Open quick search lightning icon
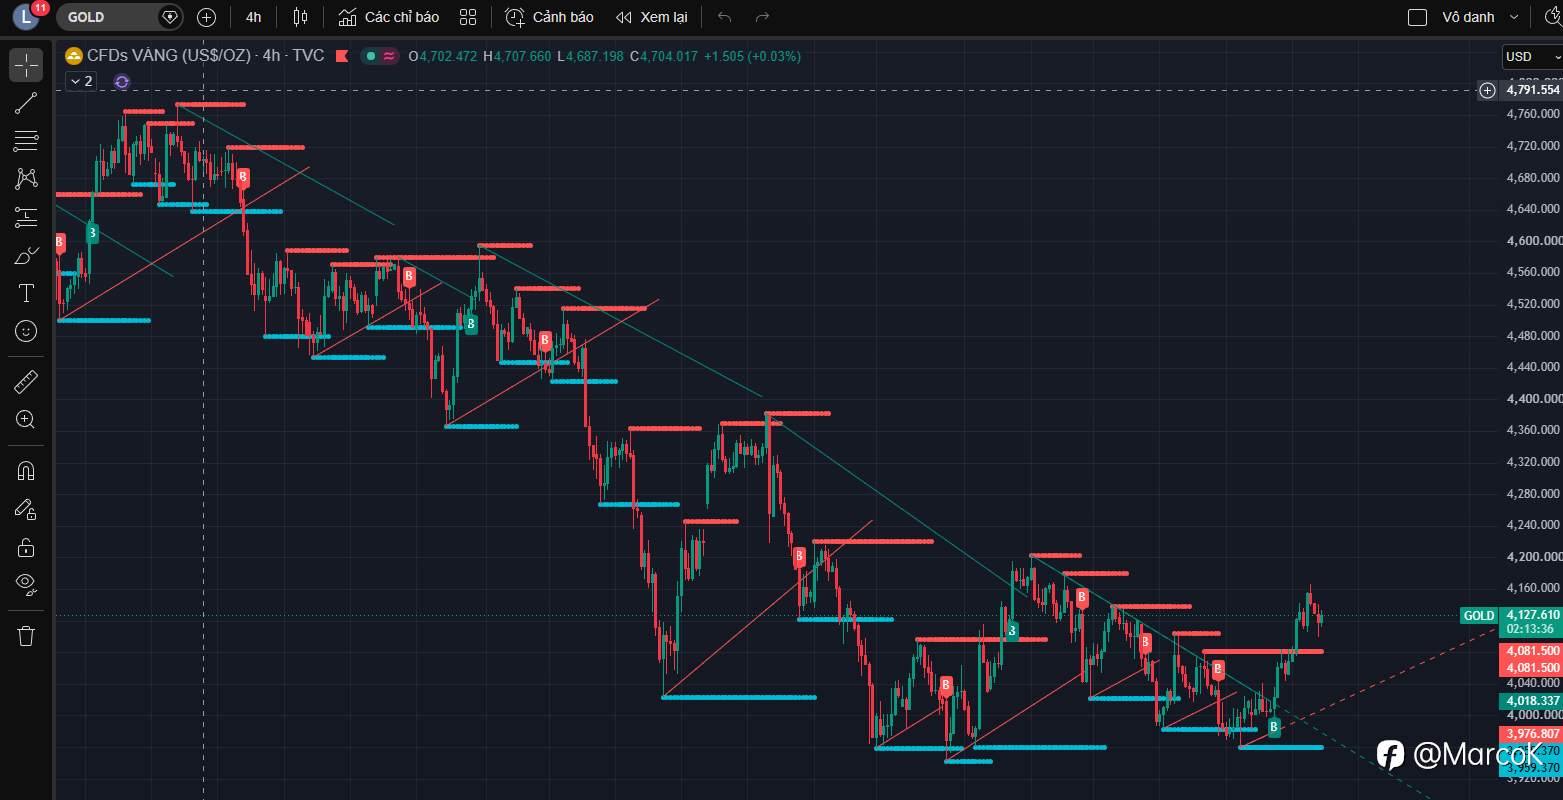 pos(1552,17)
